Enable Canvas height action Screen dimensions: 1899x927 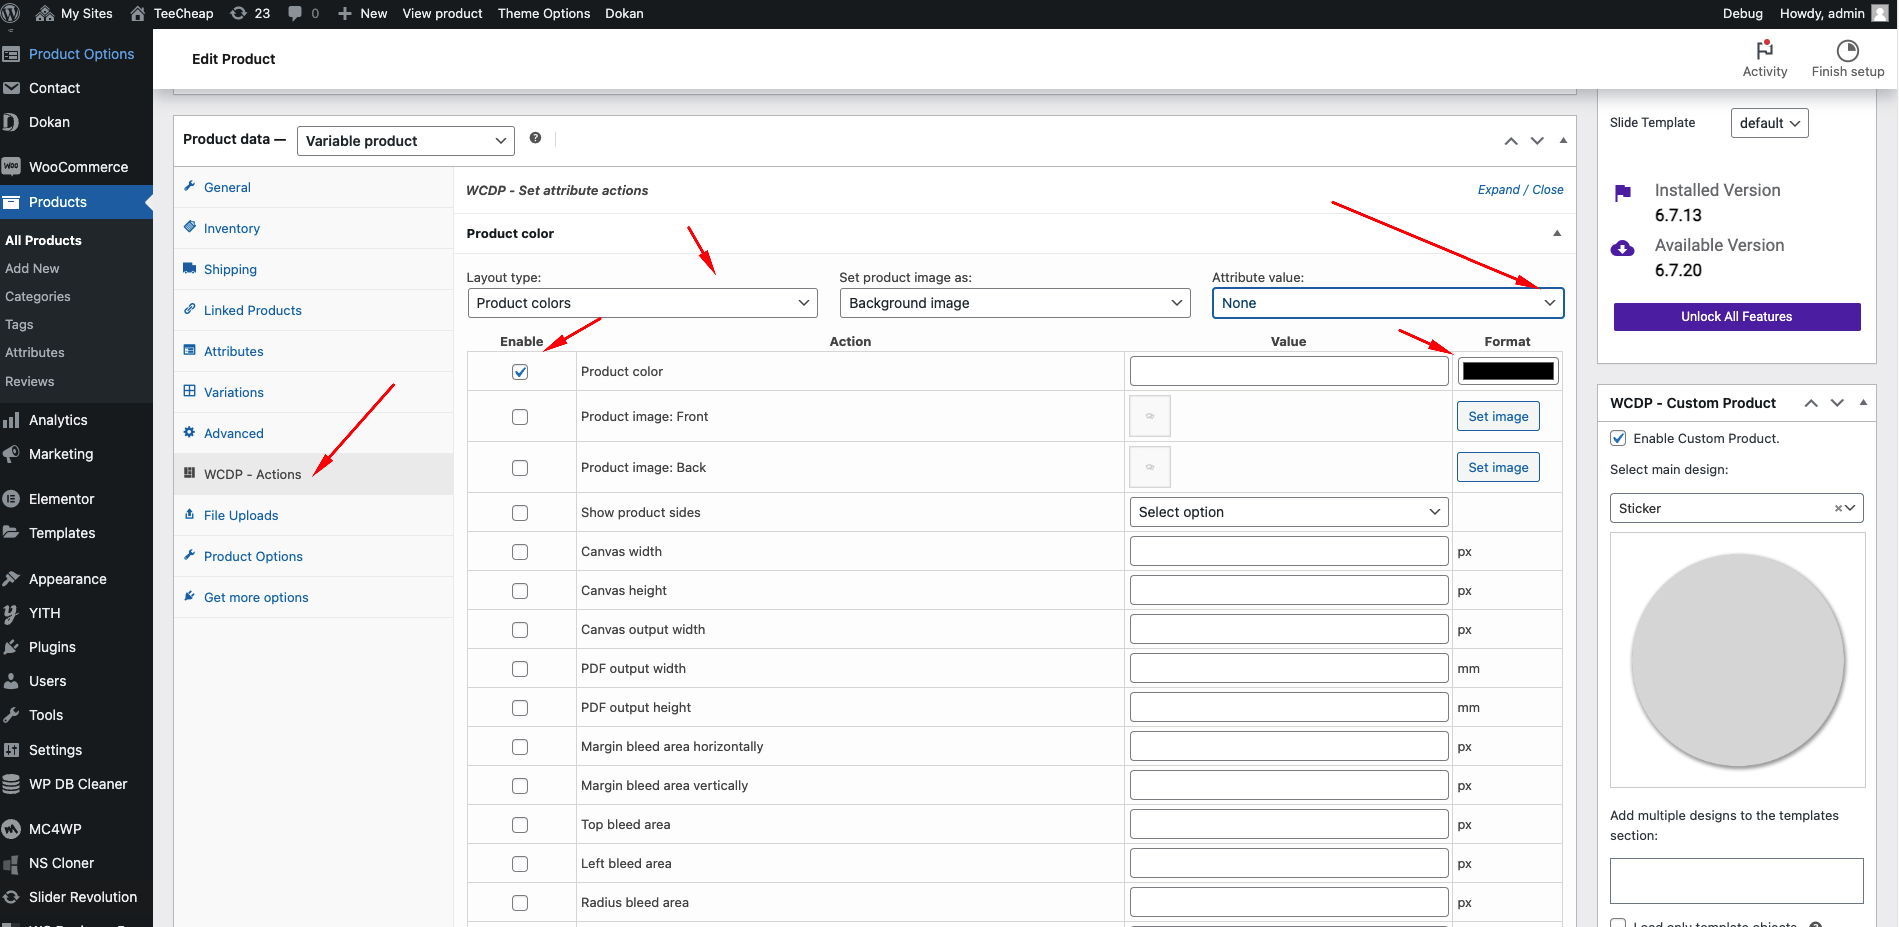520,591
